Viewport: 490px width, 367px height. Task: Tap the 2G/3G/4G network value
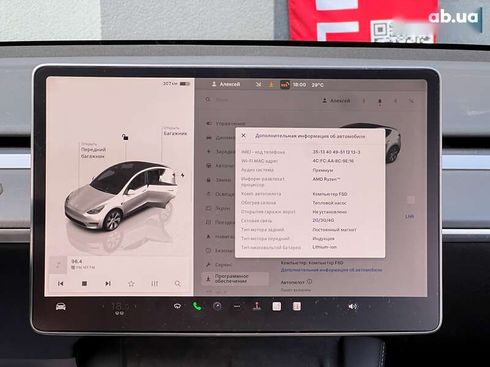click(323, 220)
